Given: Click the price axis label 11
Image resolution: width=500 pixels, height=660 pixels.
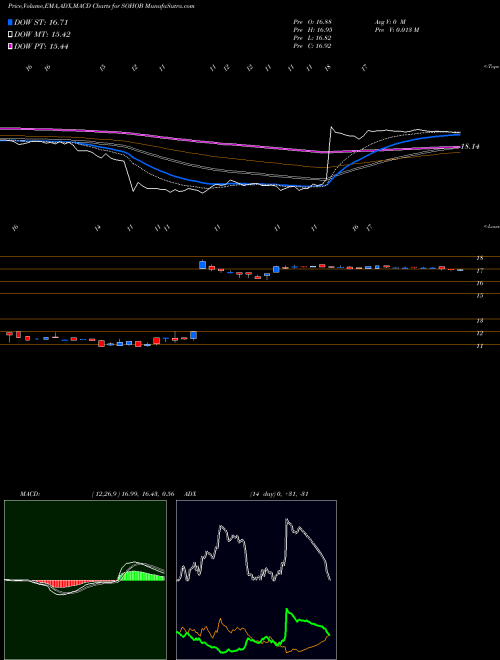Looking at the screenshot, I should click(x=479, y=346).
